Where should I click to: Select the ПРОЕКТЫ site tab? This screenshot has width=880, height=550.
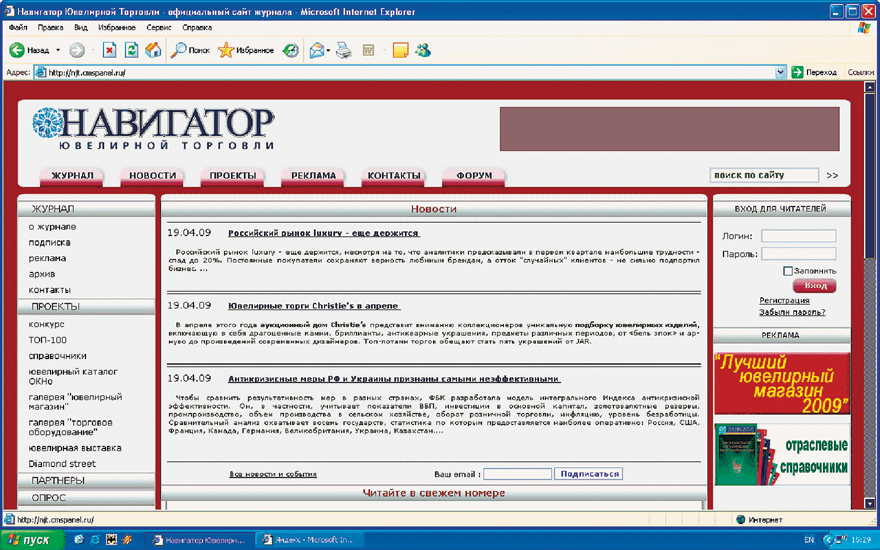(x=233, y=176)
